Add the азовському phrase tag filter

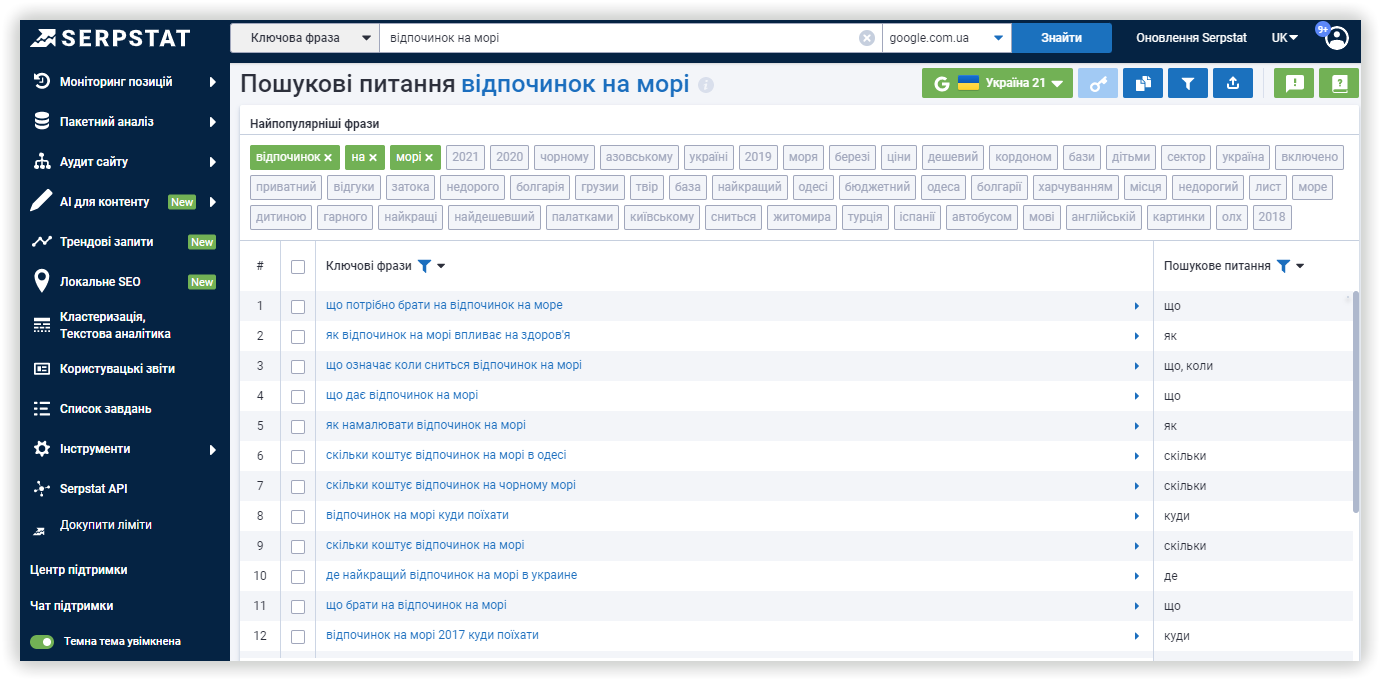click(x=639, y=157)
